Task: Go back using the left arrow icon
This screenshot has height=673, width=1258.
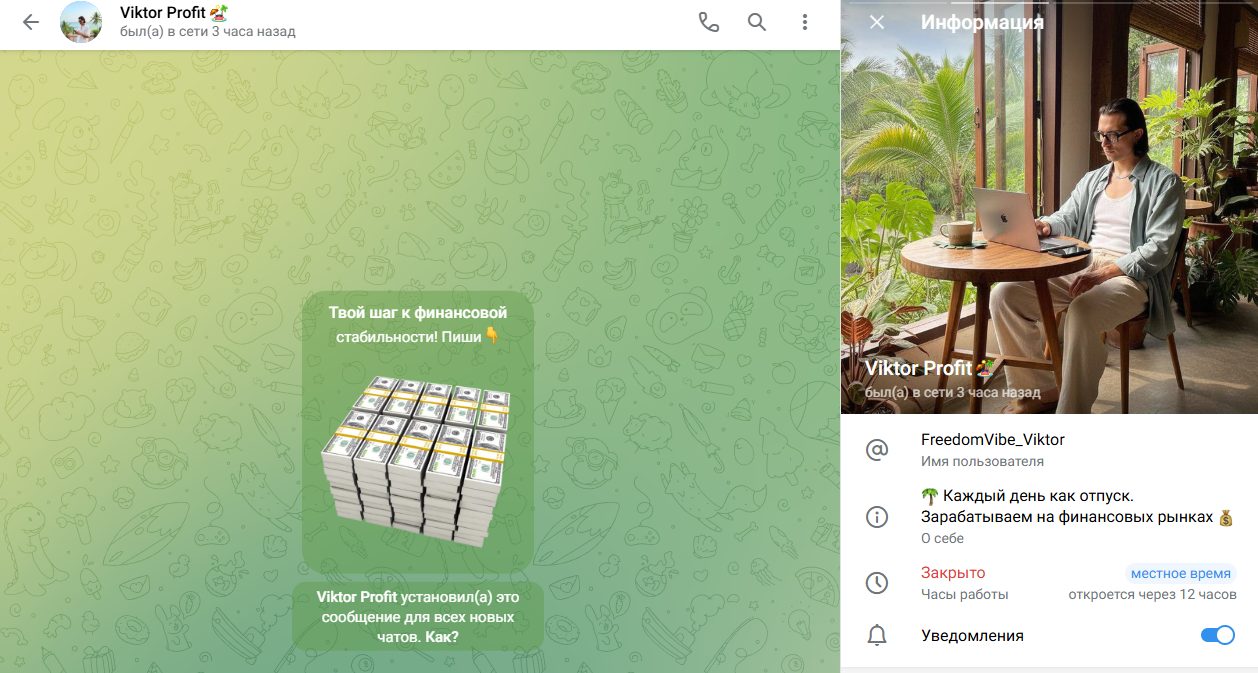Action: point(31,22)
